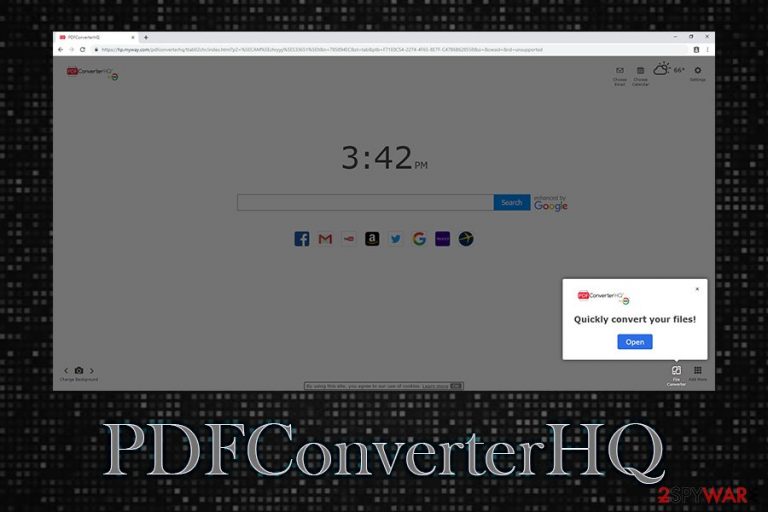768x512 pixels.
Task: Close the PDFConverterHQ browser tab
Action: tap(133, 37)
